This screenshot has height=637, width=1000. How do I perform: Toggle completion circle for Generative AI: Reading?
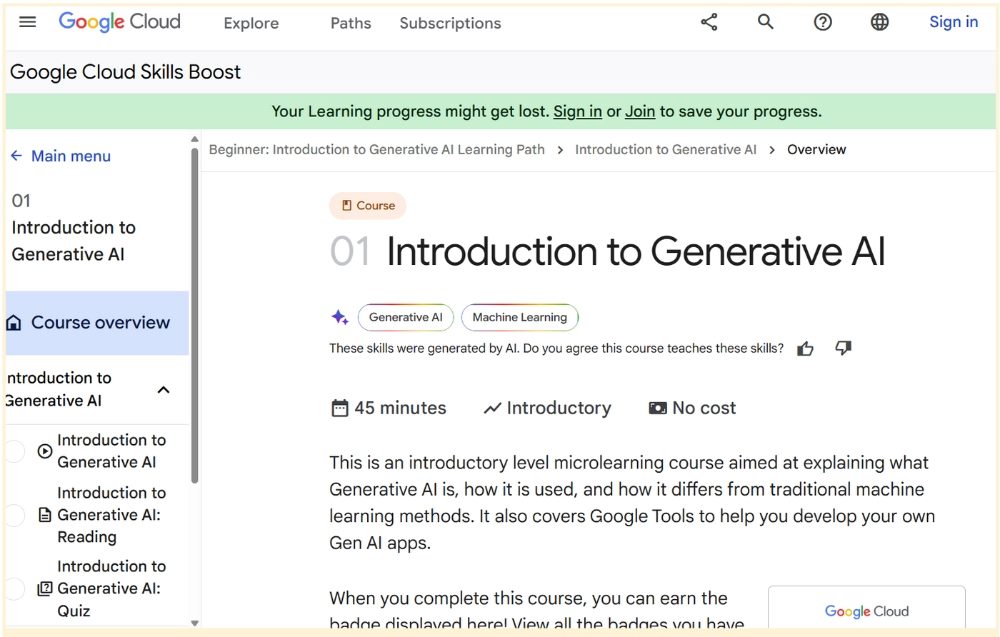pos(14,515)
